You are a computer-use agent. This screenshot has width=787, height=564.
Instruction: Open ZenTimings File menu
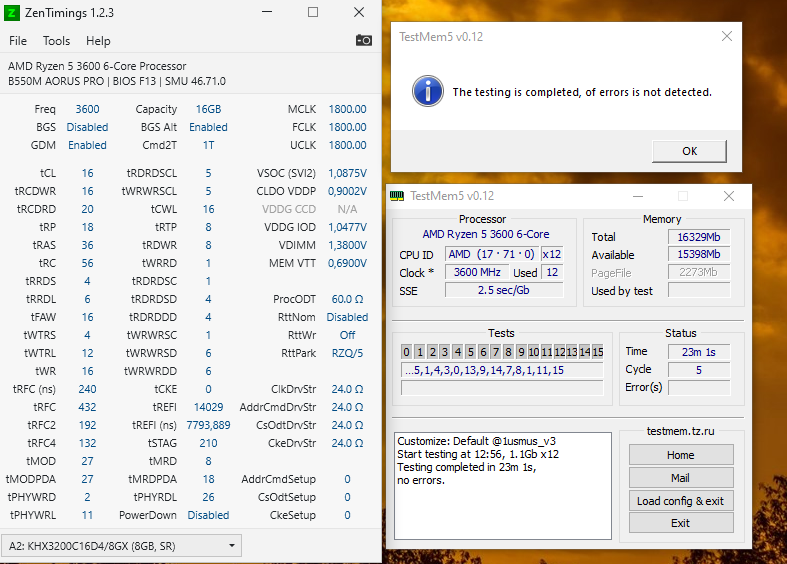tap(18, 41)
